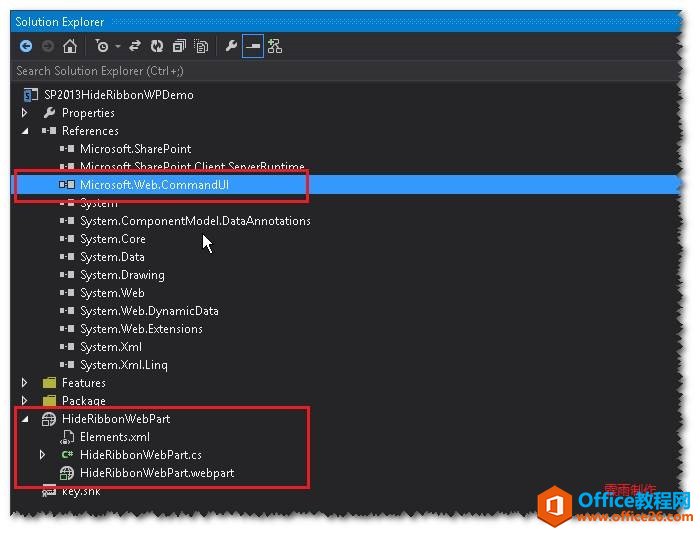The width and height of the screenshot is (700, 534).
Task: Select System.Web reference
Action: pyautogui.click(x=112, y=293)
